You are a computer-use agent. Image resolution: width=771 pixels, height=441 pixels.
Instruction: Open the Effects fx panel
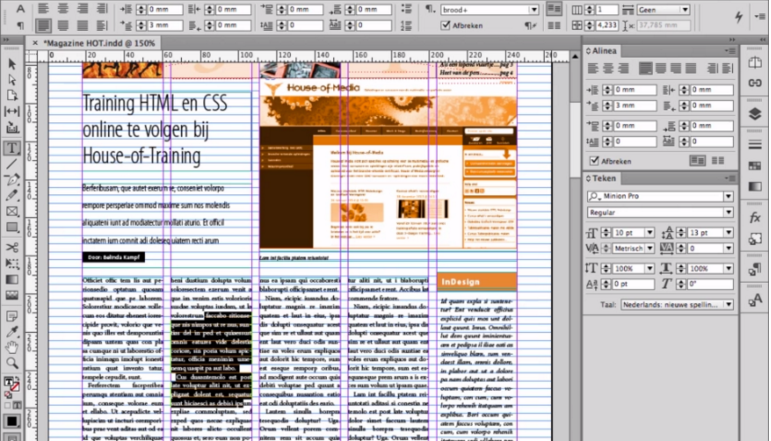click(755, 217)
